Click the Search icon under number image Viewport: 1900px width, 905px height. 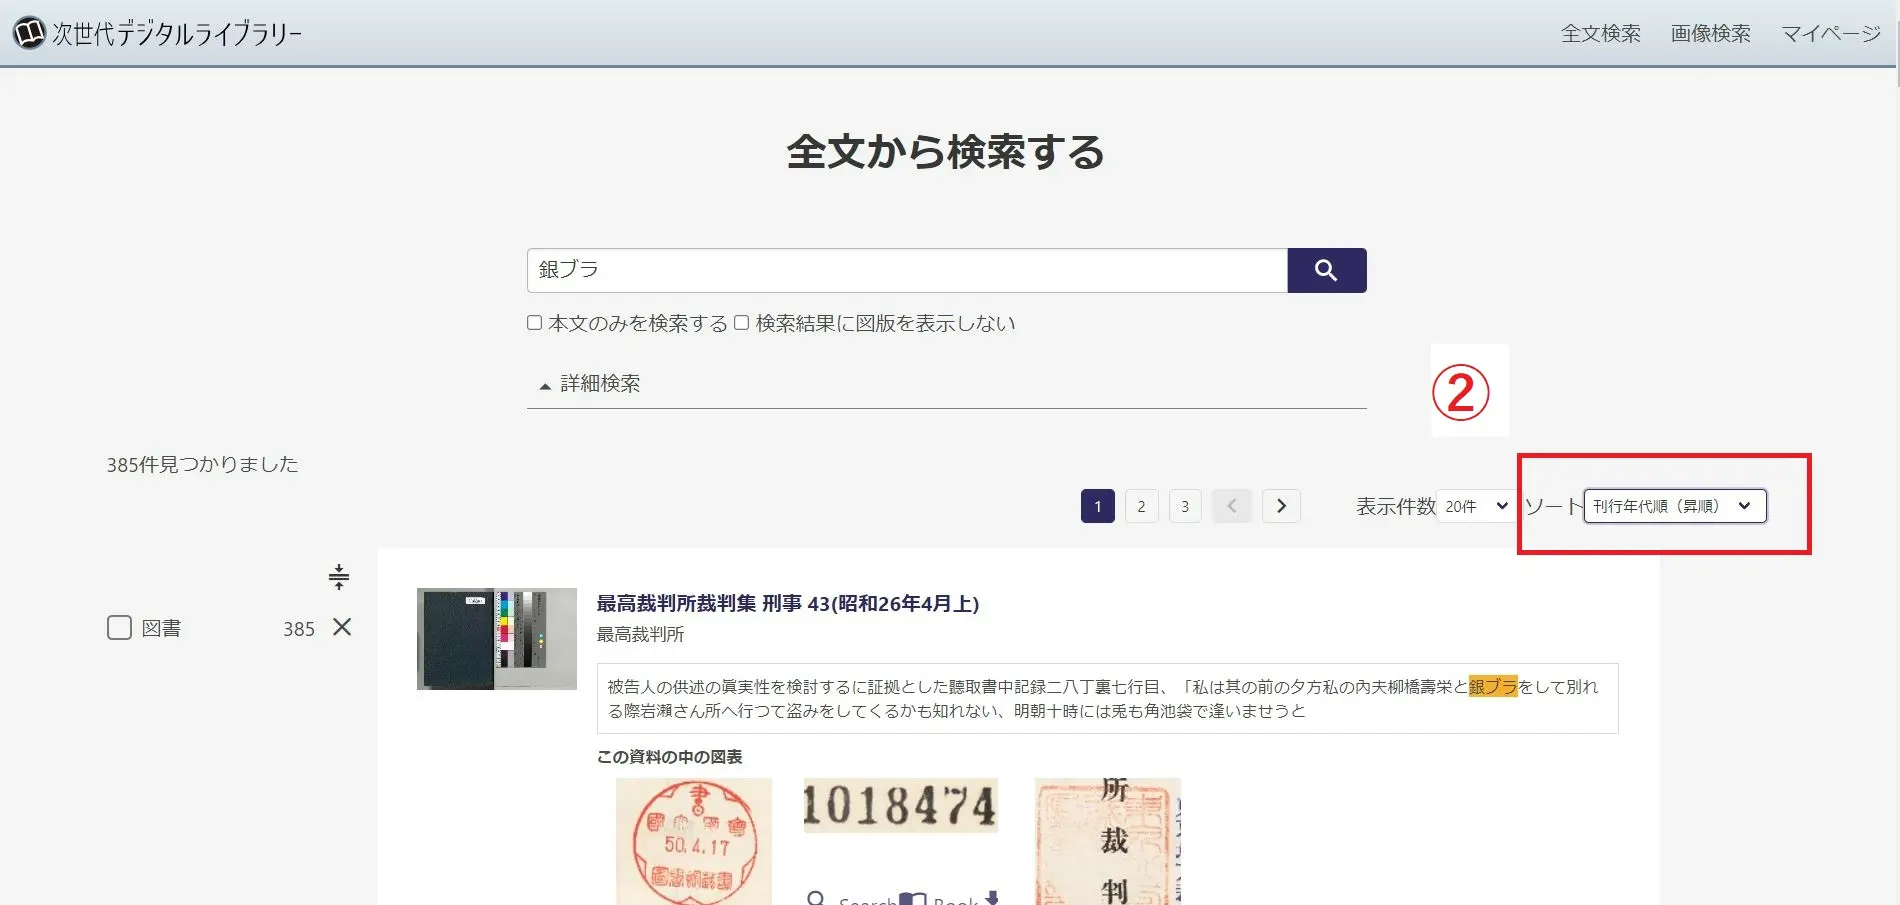[x=816, y=899]
